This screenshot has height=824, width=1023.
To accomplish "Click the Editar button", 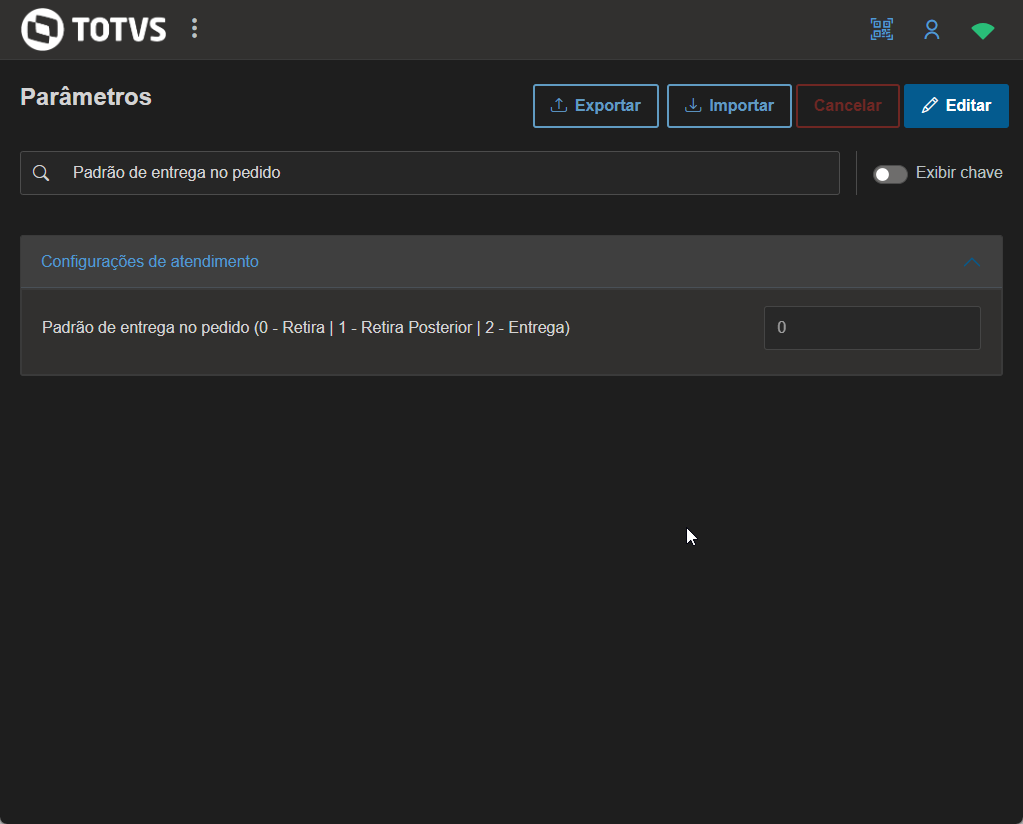I will [956, 106].
